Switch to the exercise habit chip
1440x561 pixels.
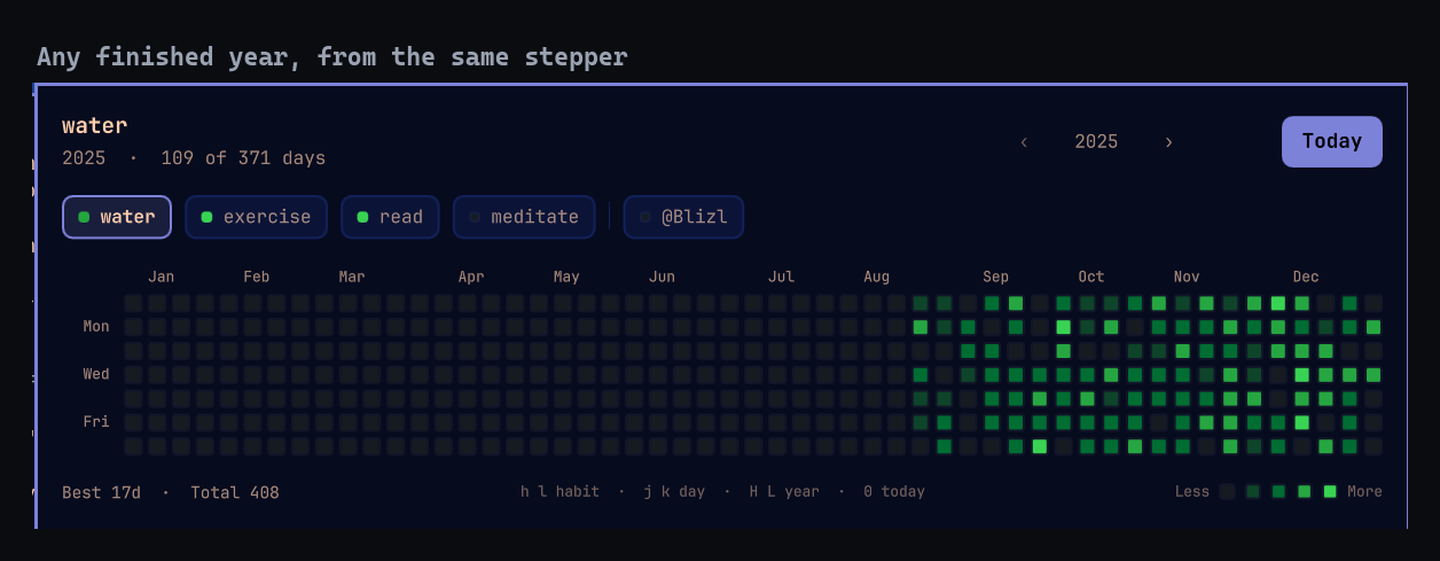tap(256, 217)
